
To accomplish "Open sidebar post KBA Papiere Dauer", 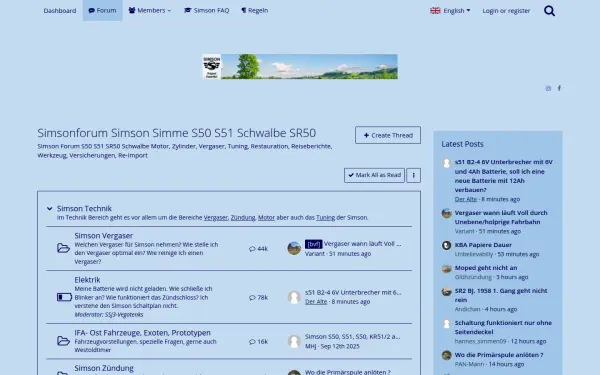I will (483, 245).
